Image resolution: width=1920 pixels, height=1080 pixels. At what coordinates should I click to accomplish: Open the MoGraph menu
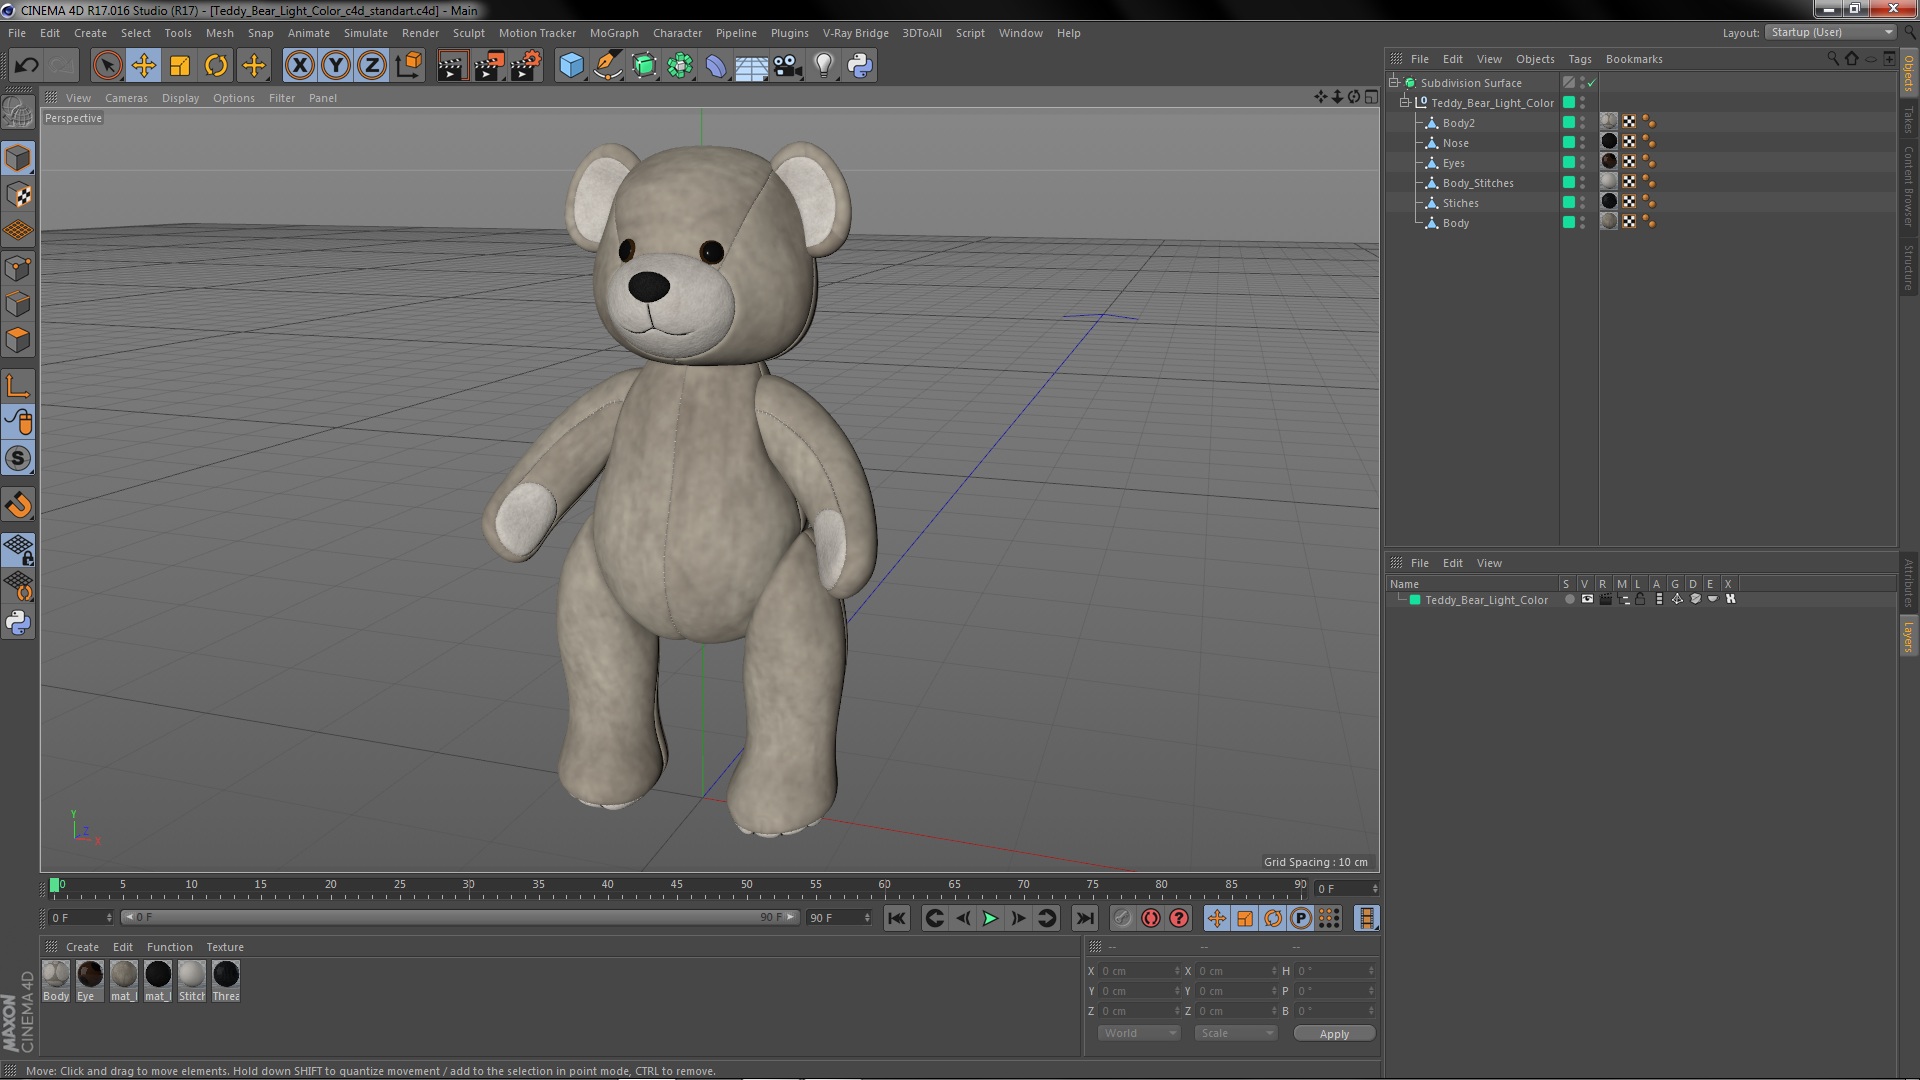coord(613,33)
